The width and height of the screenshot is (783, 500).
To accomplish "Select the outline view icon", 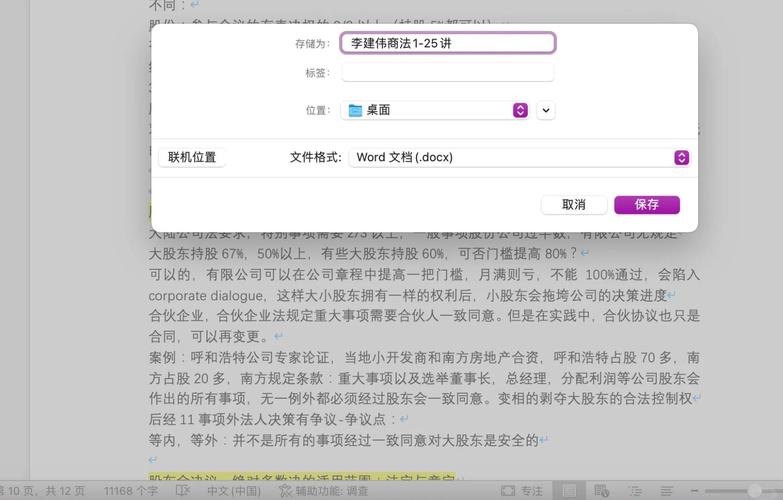I will tap(635, 491).
